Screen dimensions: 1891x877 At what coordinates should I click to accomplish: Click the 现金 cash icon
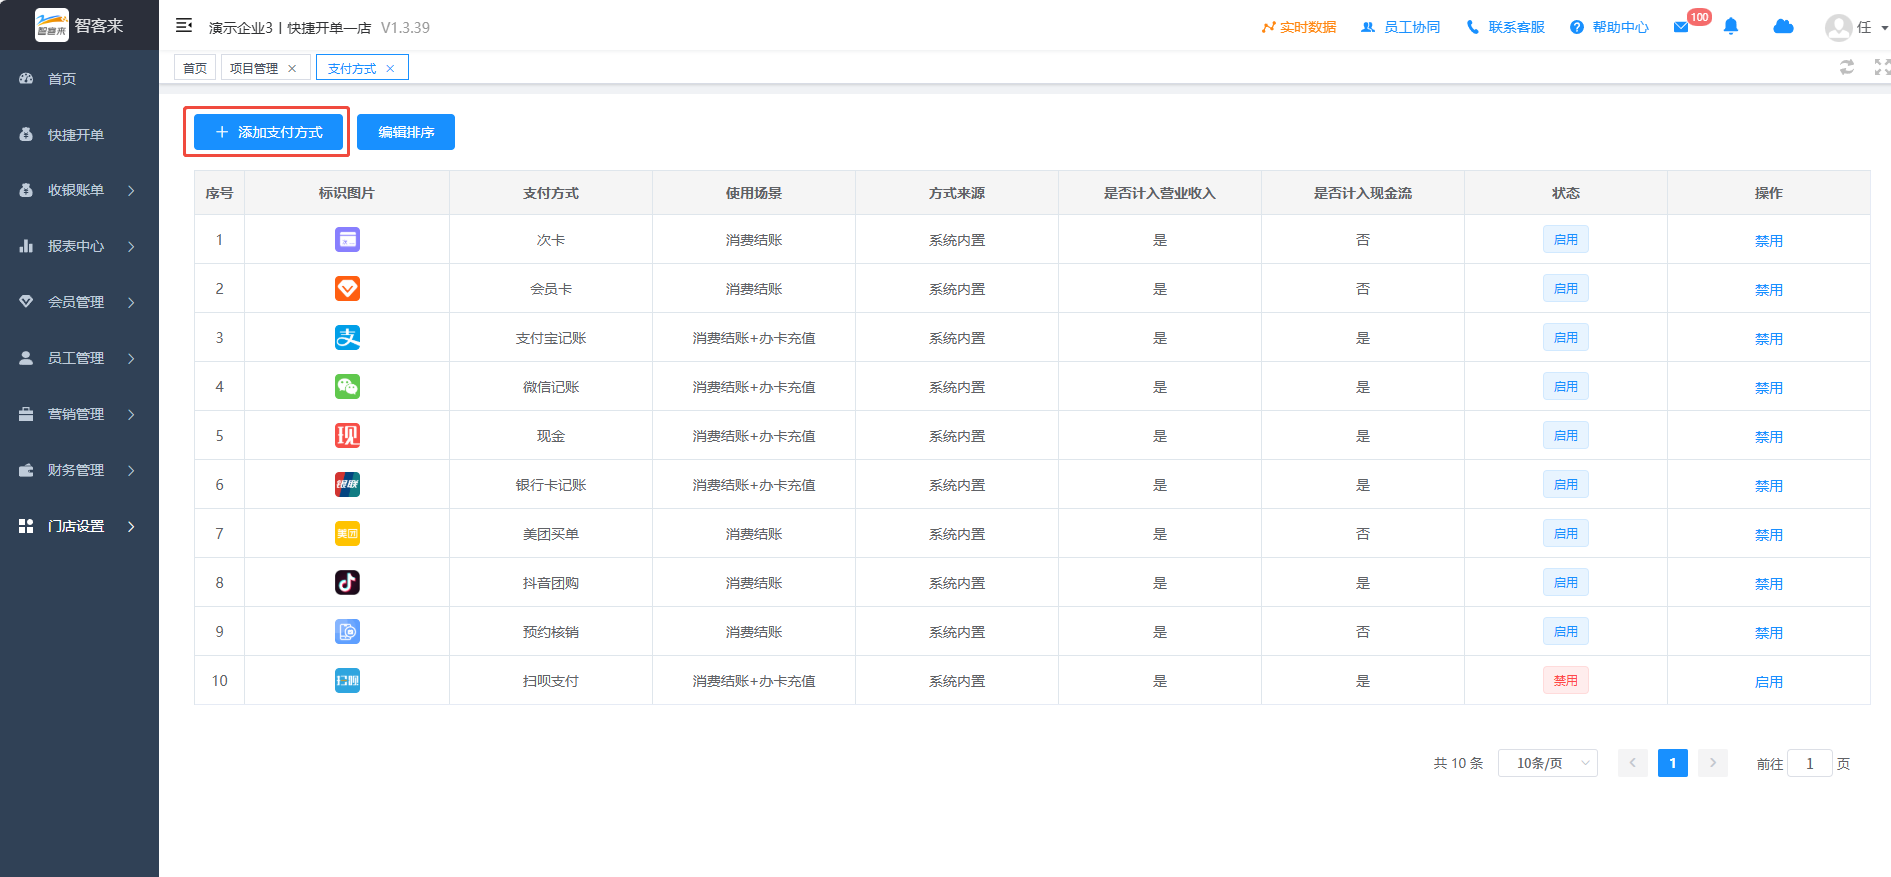(x=347, y=436)
